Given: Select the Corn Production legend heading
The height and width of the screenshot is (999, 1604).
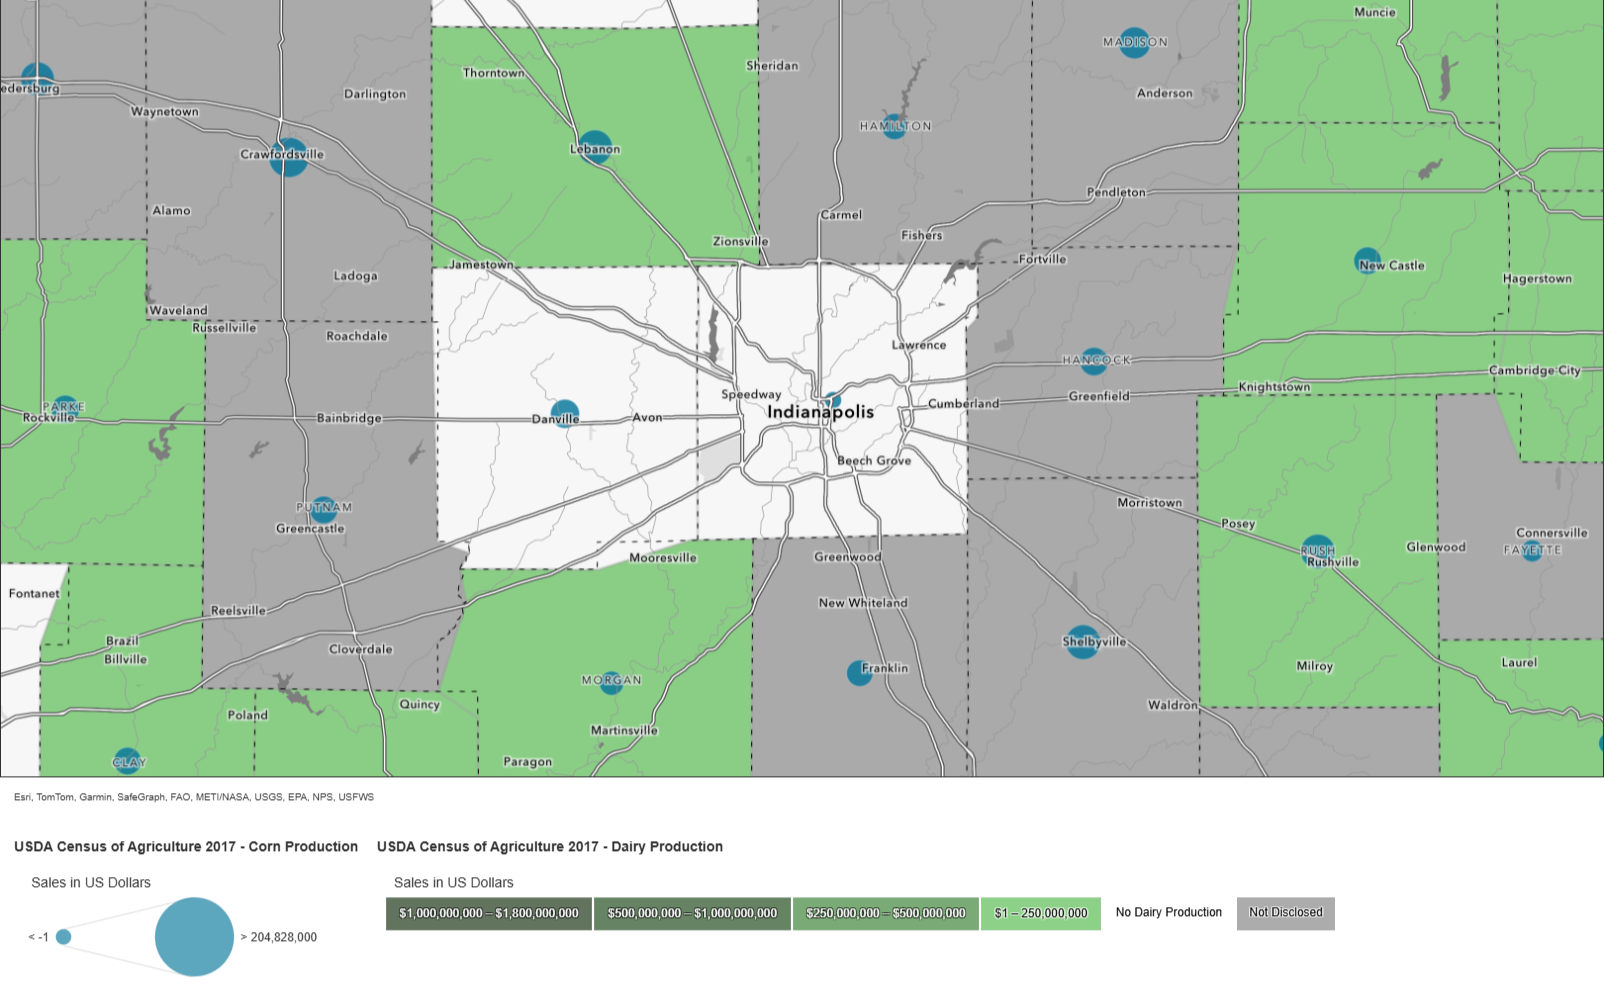Looking at the screenshot, I should pyautogui.click(x=186, y=846).
